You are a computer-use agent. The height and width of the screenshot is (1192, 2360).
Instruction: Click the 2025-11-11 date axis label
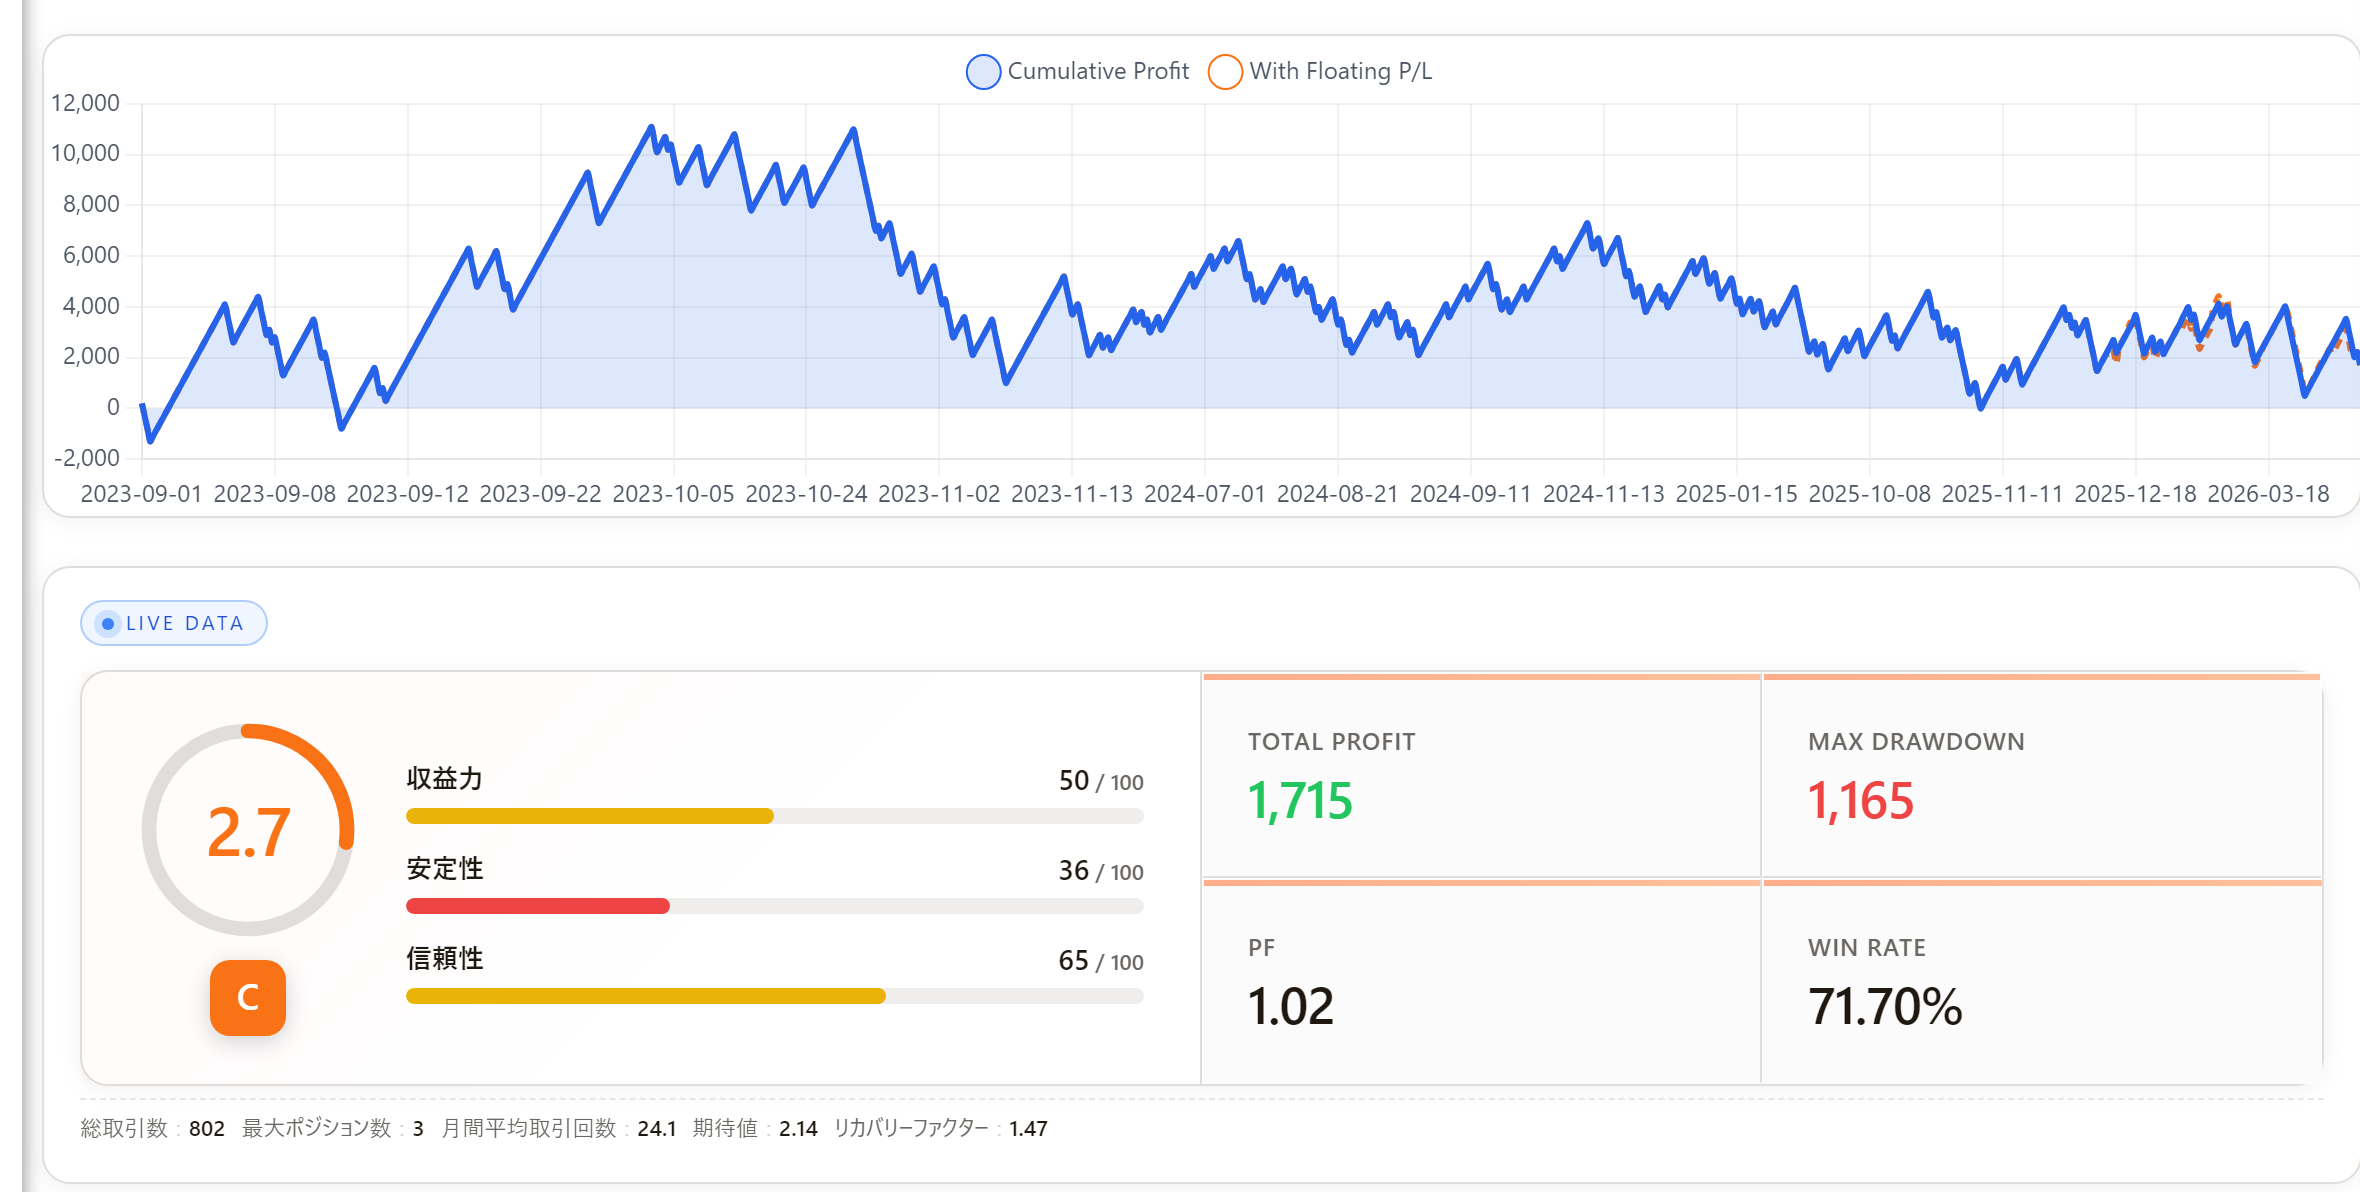coord(2003,494)
